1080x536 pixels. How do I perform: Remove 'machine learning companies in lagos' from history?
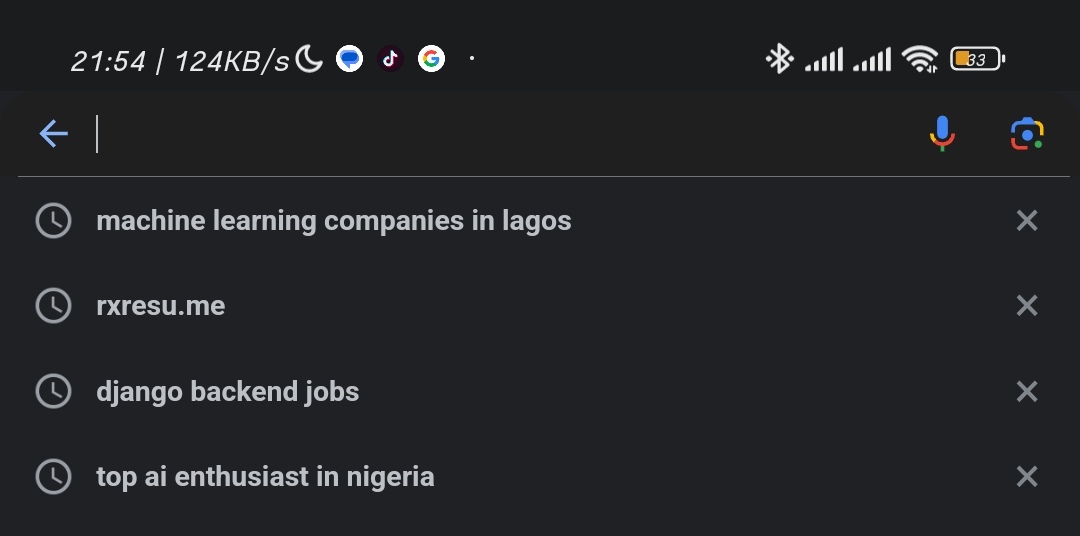(1027, 220)
